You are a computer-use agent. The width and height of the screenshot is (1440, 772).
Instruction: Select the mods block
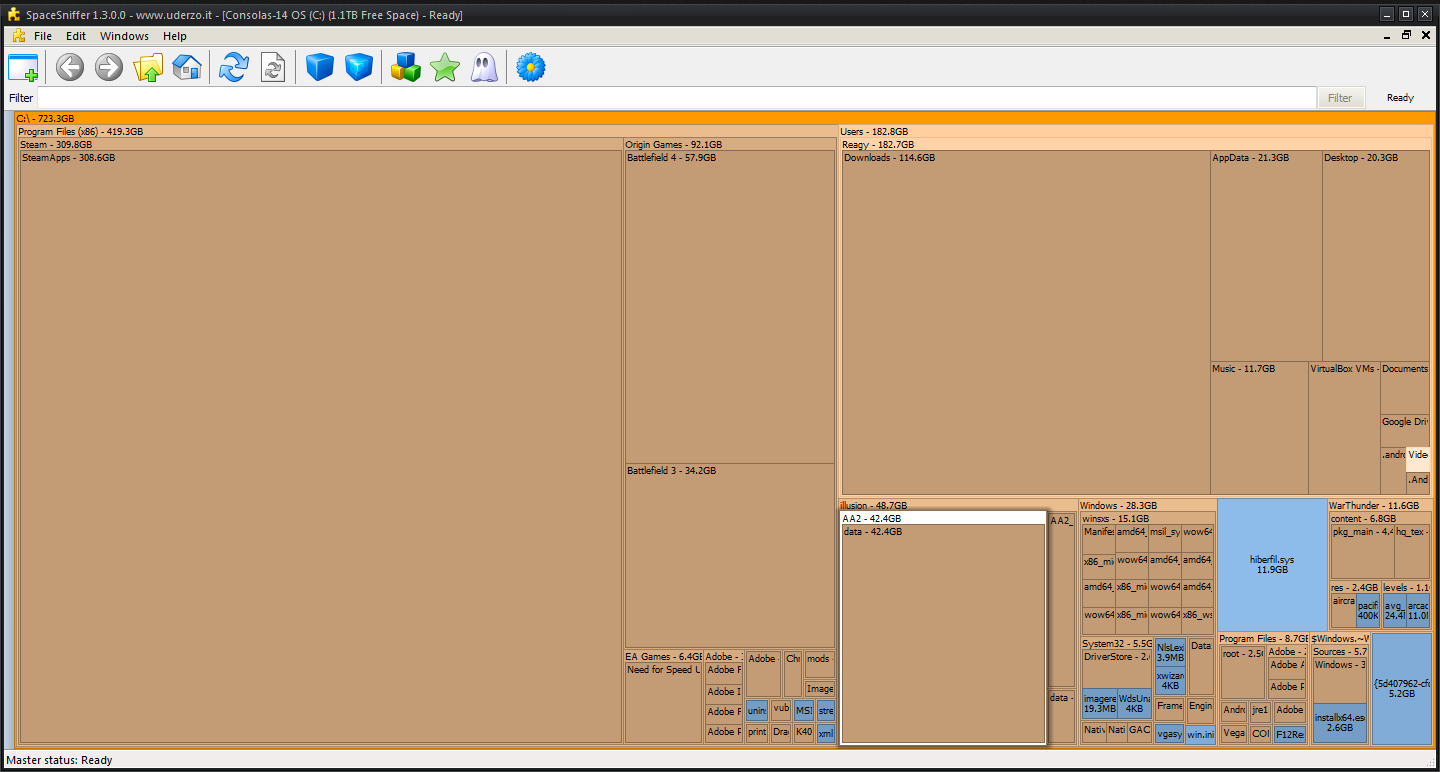pyautogui.click(x=819, y=664)
